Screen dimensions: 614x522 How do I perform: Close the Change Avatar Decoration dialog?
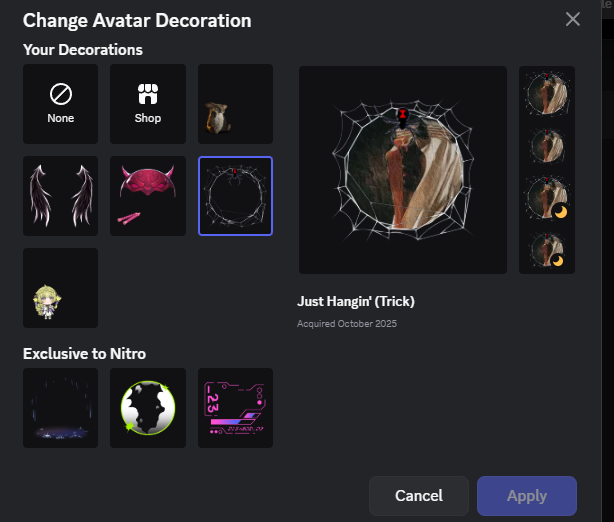(x=573, y=19)
